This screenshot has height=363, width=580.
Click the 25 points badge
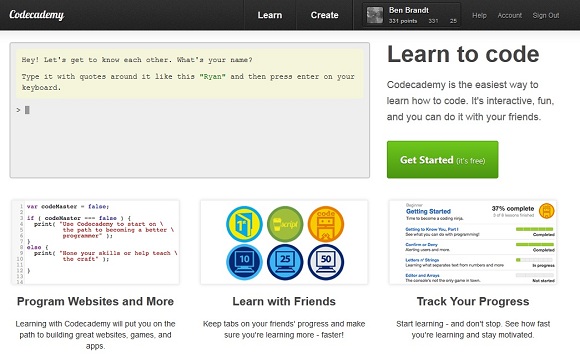tap(285, 262)
